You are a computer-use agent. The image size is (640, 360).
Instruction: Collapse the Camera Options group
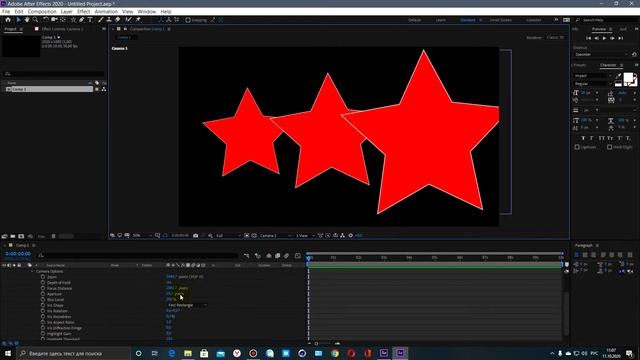tap(32, 271)
